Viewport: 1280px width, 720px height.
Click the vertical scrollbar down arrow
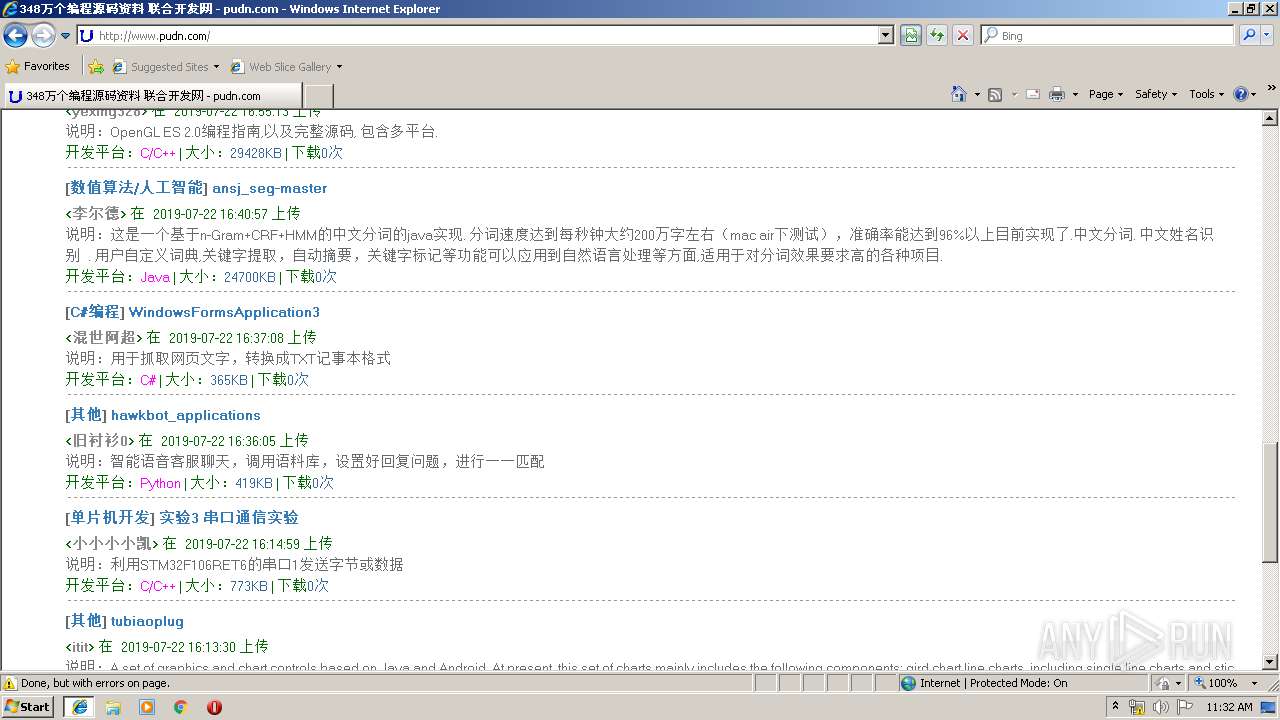click(x=1270, y=662)
